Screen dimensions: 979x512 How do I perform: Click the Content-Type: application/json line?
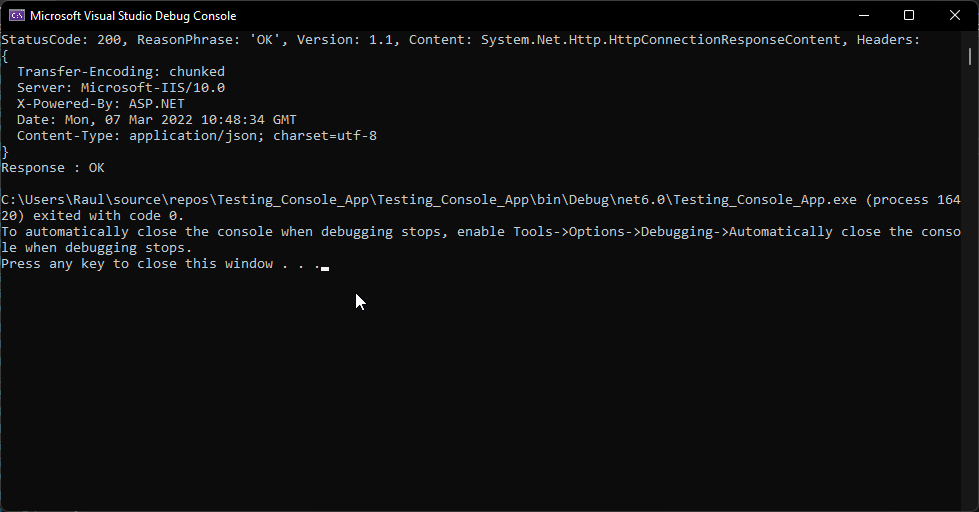pos(197,135)
